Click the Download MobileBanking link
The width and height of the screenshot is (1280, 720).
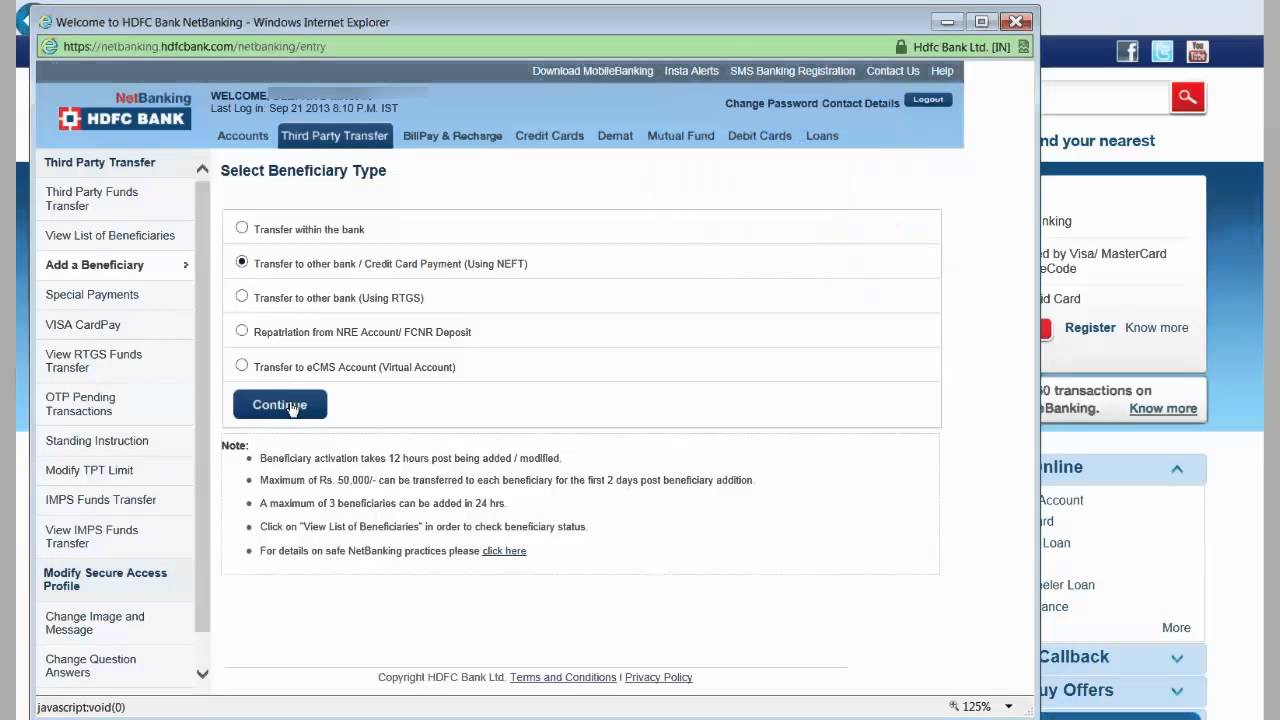coord(592,71)
